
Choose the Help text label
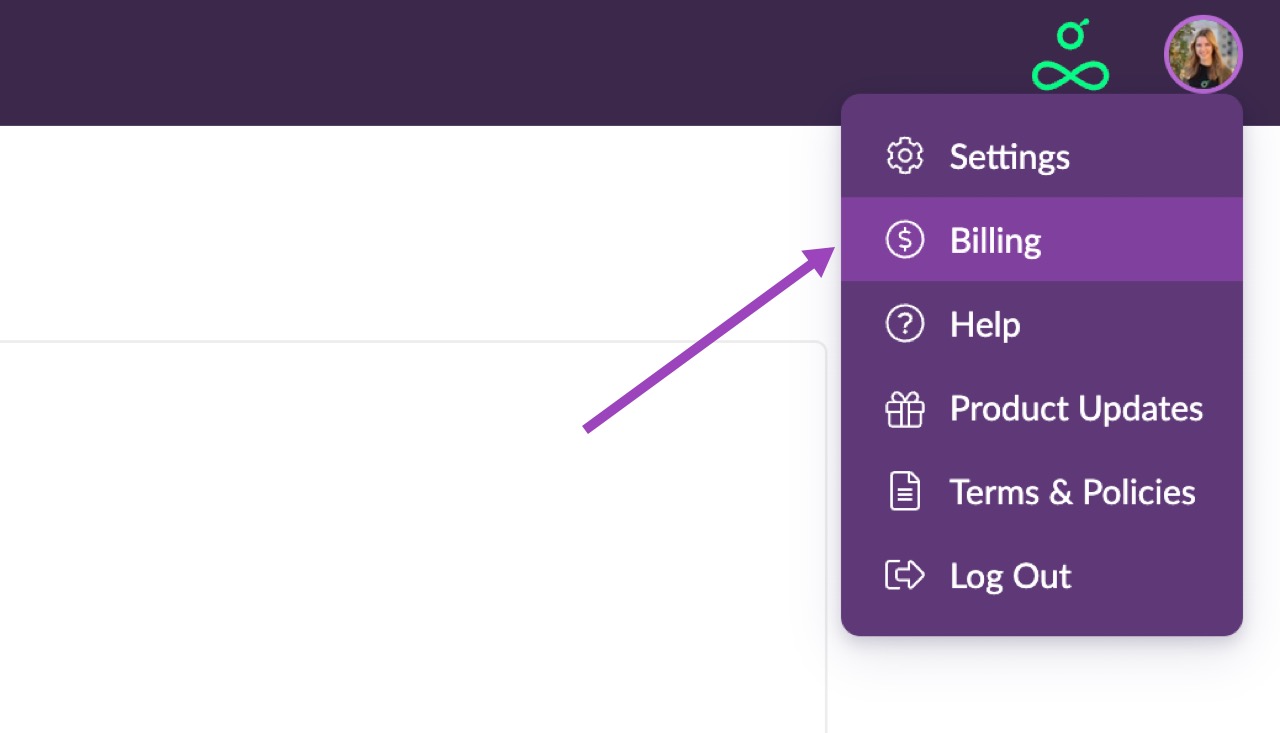coord(985,324)
